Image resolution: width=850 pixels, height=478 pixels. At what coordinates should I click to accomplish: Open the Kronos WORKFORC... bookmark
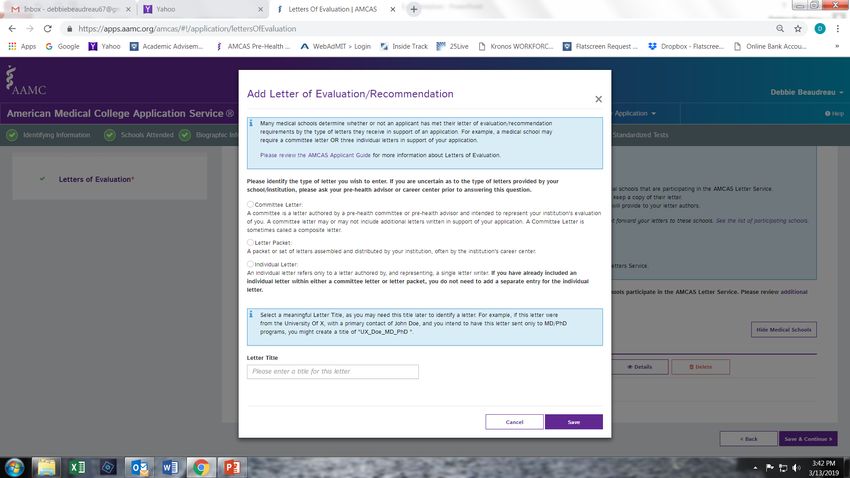516,47
